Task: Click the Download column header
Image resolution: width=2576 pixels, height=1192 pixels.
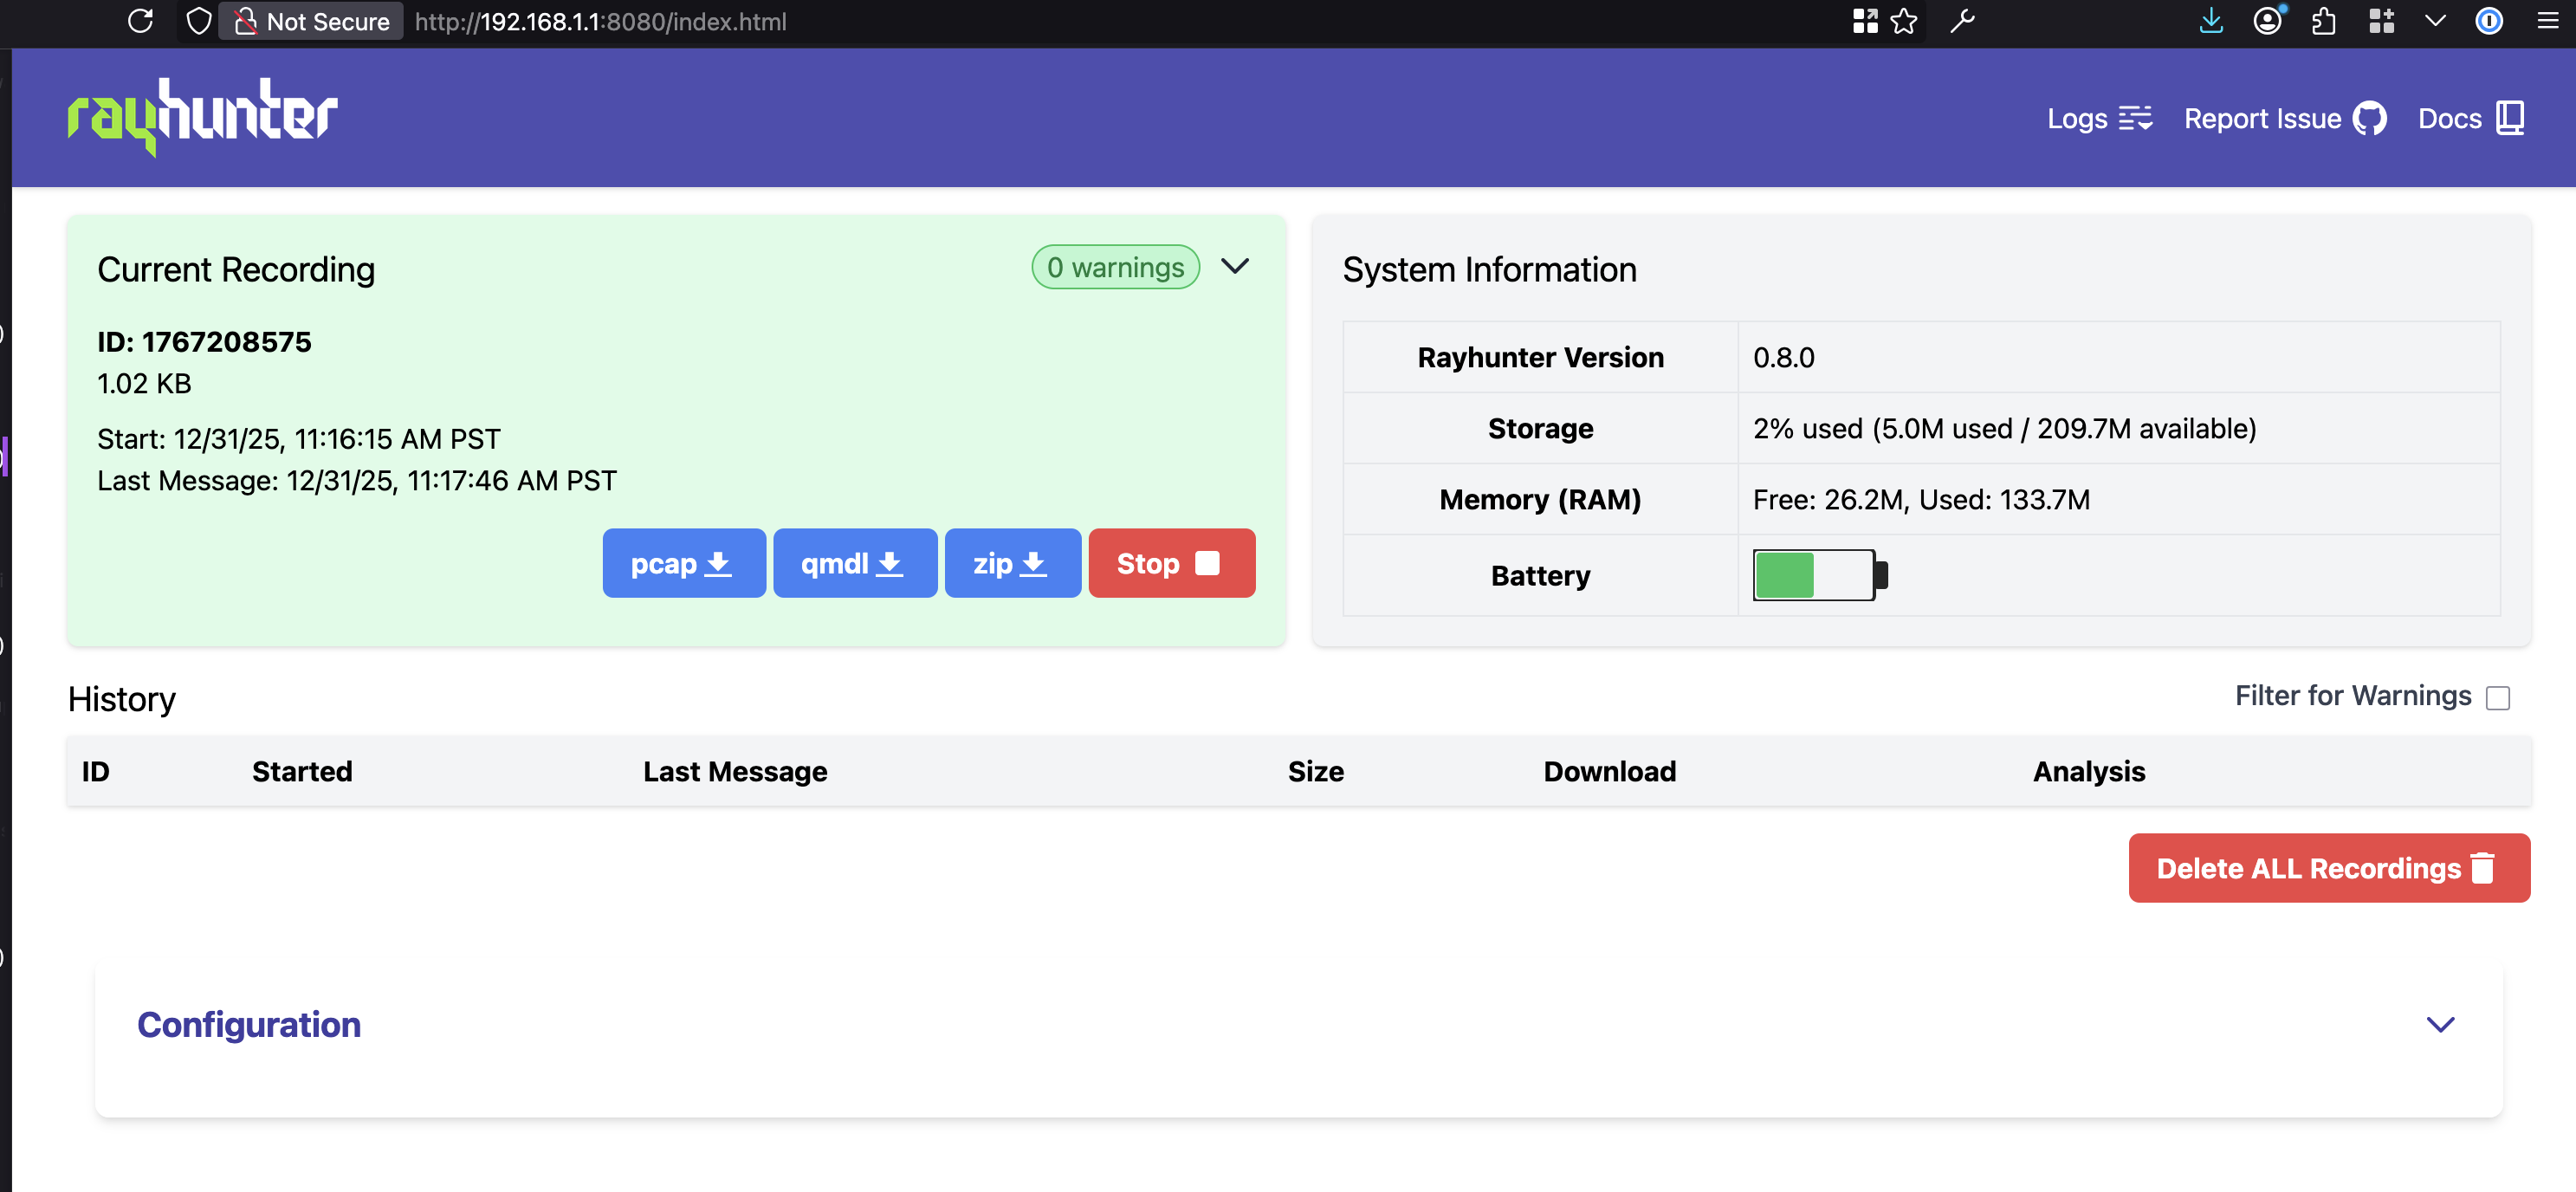Action: (1609, 771)
